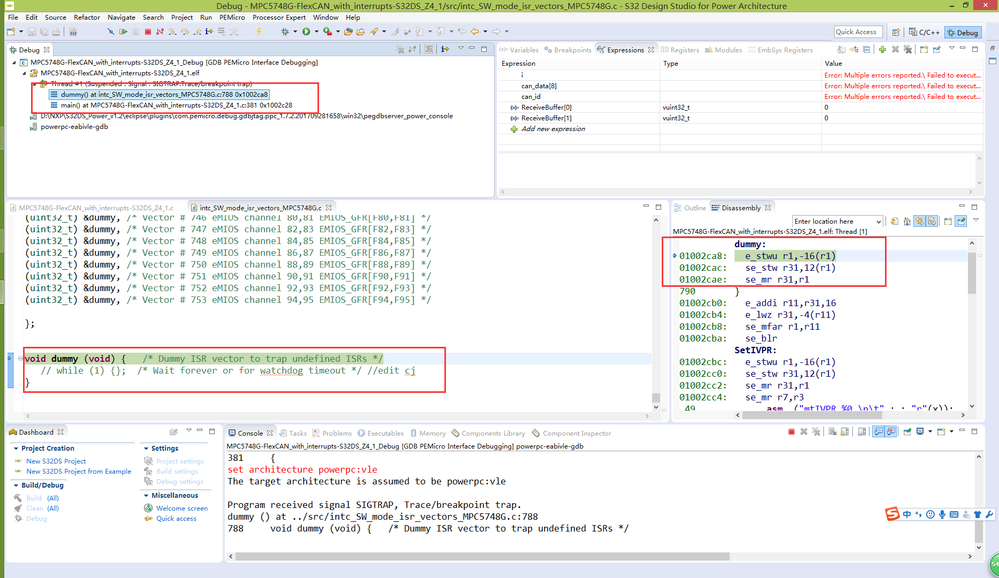Toggle Link with Active Debug Context
This screenshot has height=578, width=999.
pyautogui.click(x=919, y=221)
